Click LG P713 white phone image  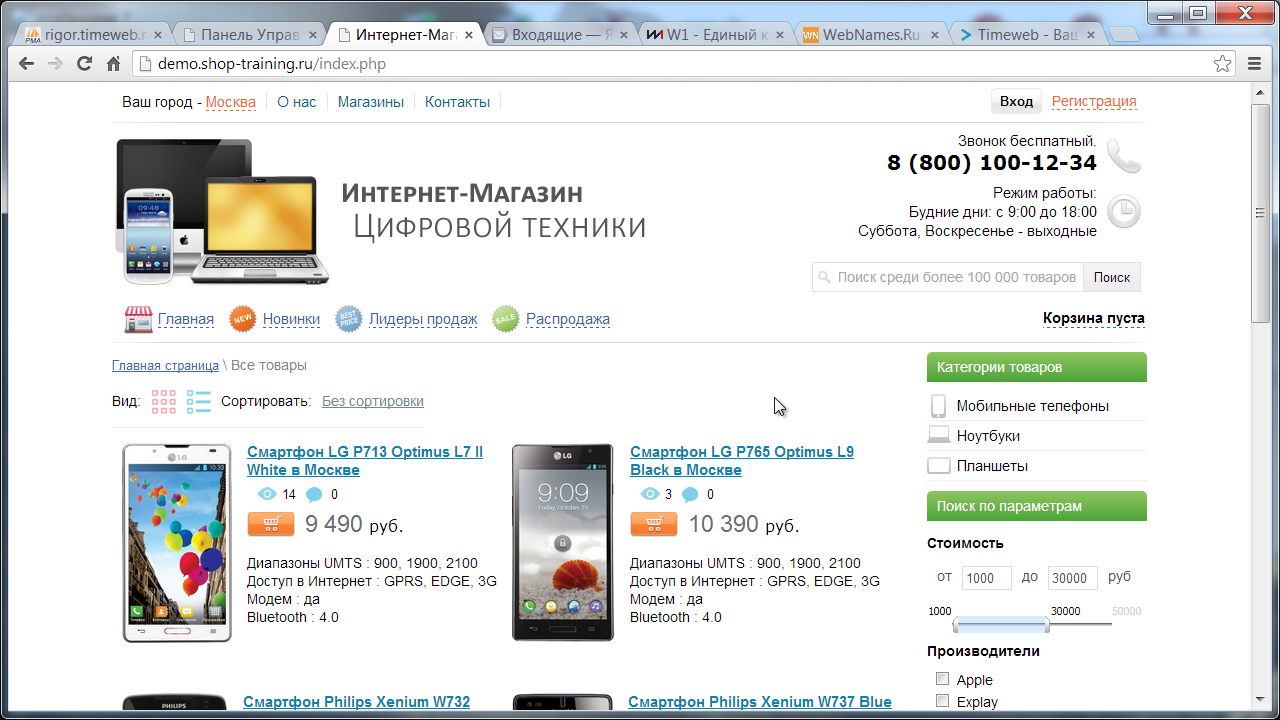point(177,543)
